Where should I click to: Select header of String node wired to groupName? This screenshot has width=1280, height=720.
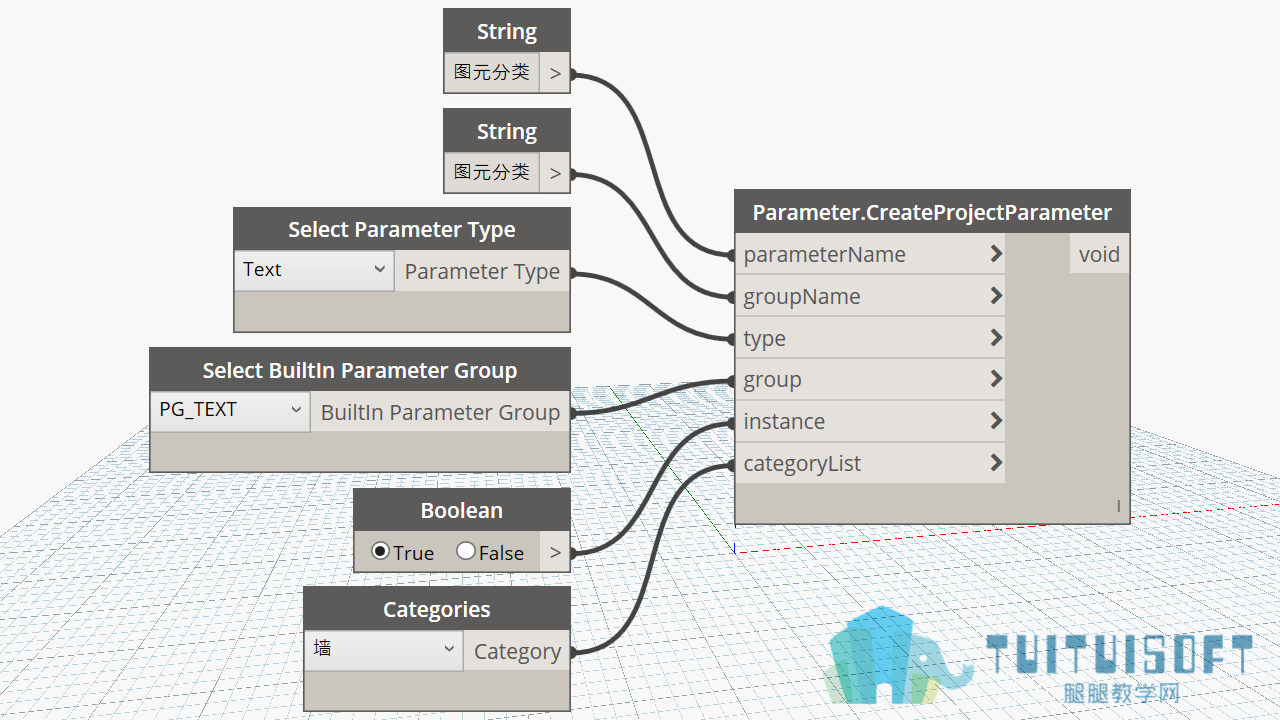[x=507, y=131]
